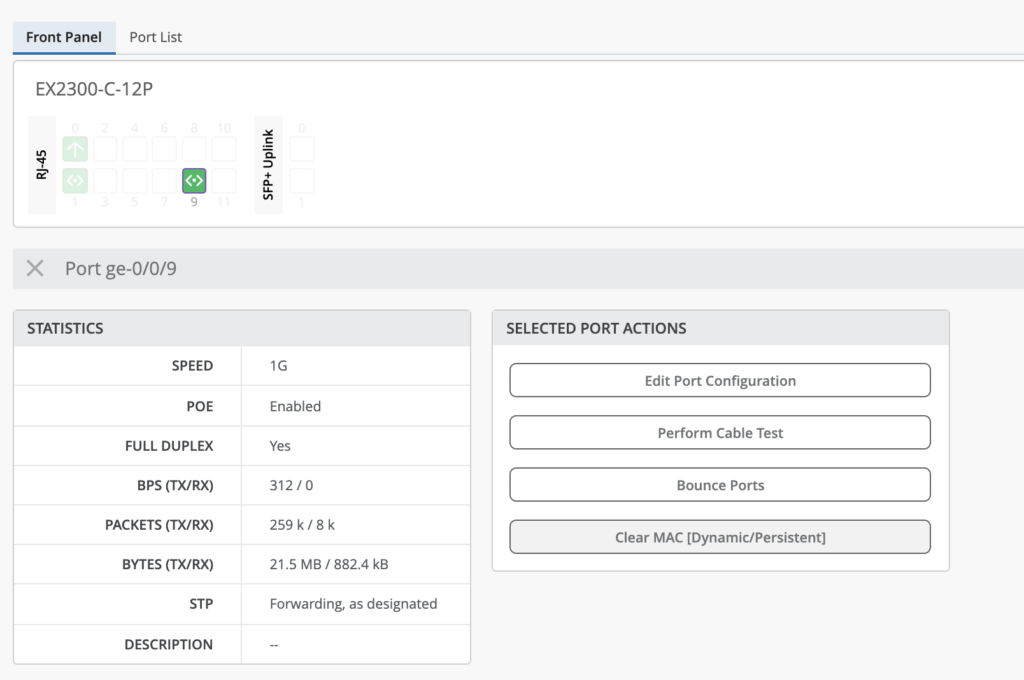The width and height of the screenshot is (1024, 680).
Task: Click Clear MAC [Dynamic/Persistent] button
Action: point(720,537)
